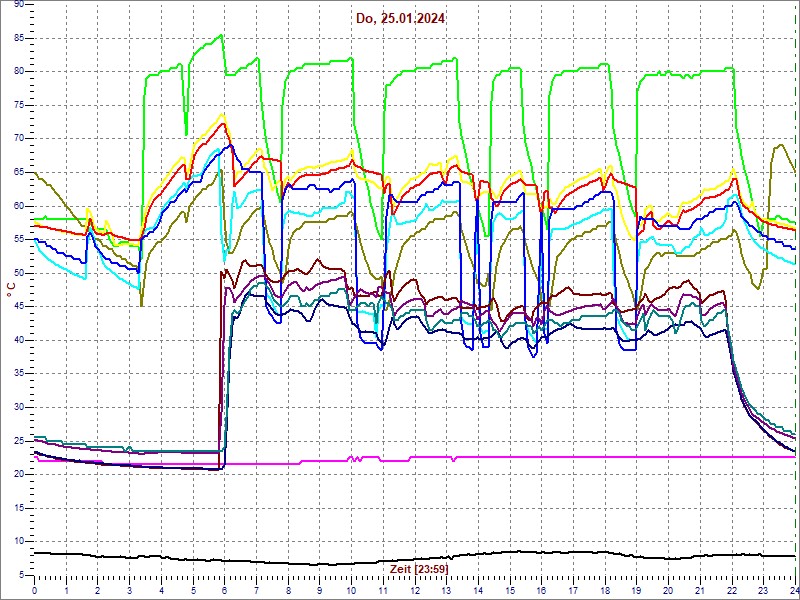800x600 pixels.
Task: Select the '55' tick label on temperature axis
Action: pos(18,240)
